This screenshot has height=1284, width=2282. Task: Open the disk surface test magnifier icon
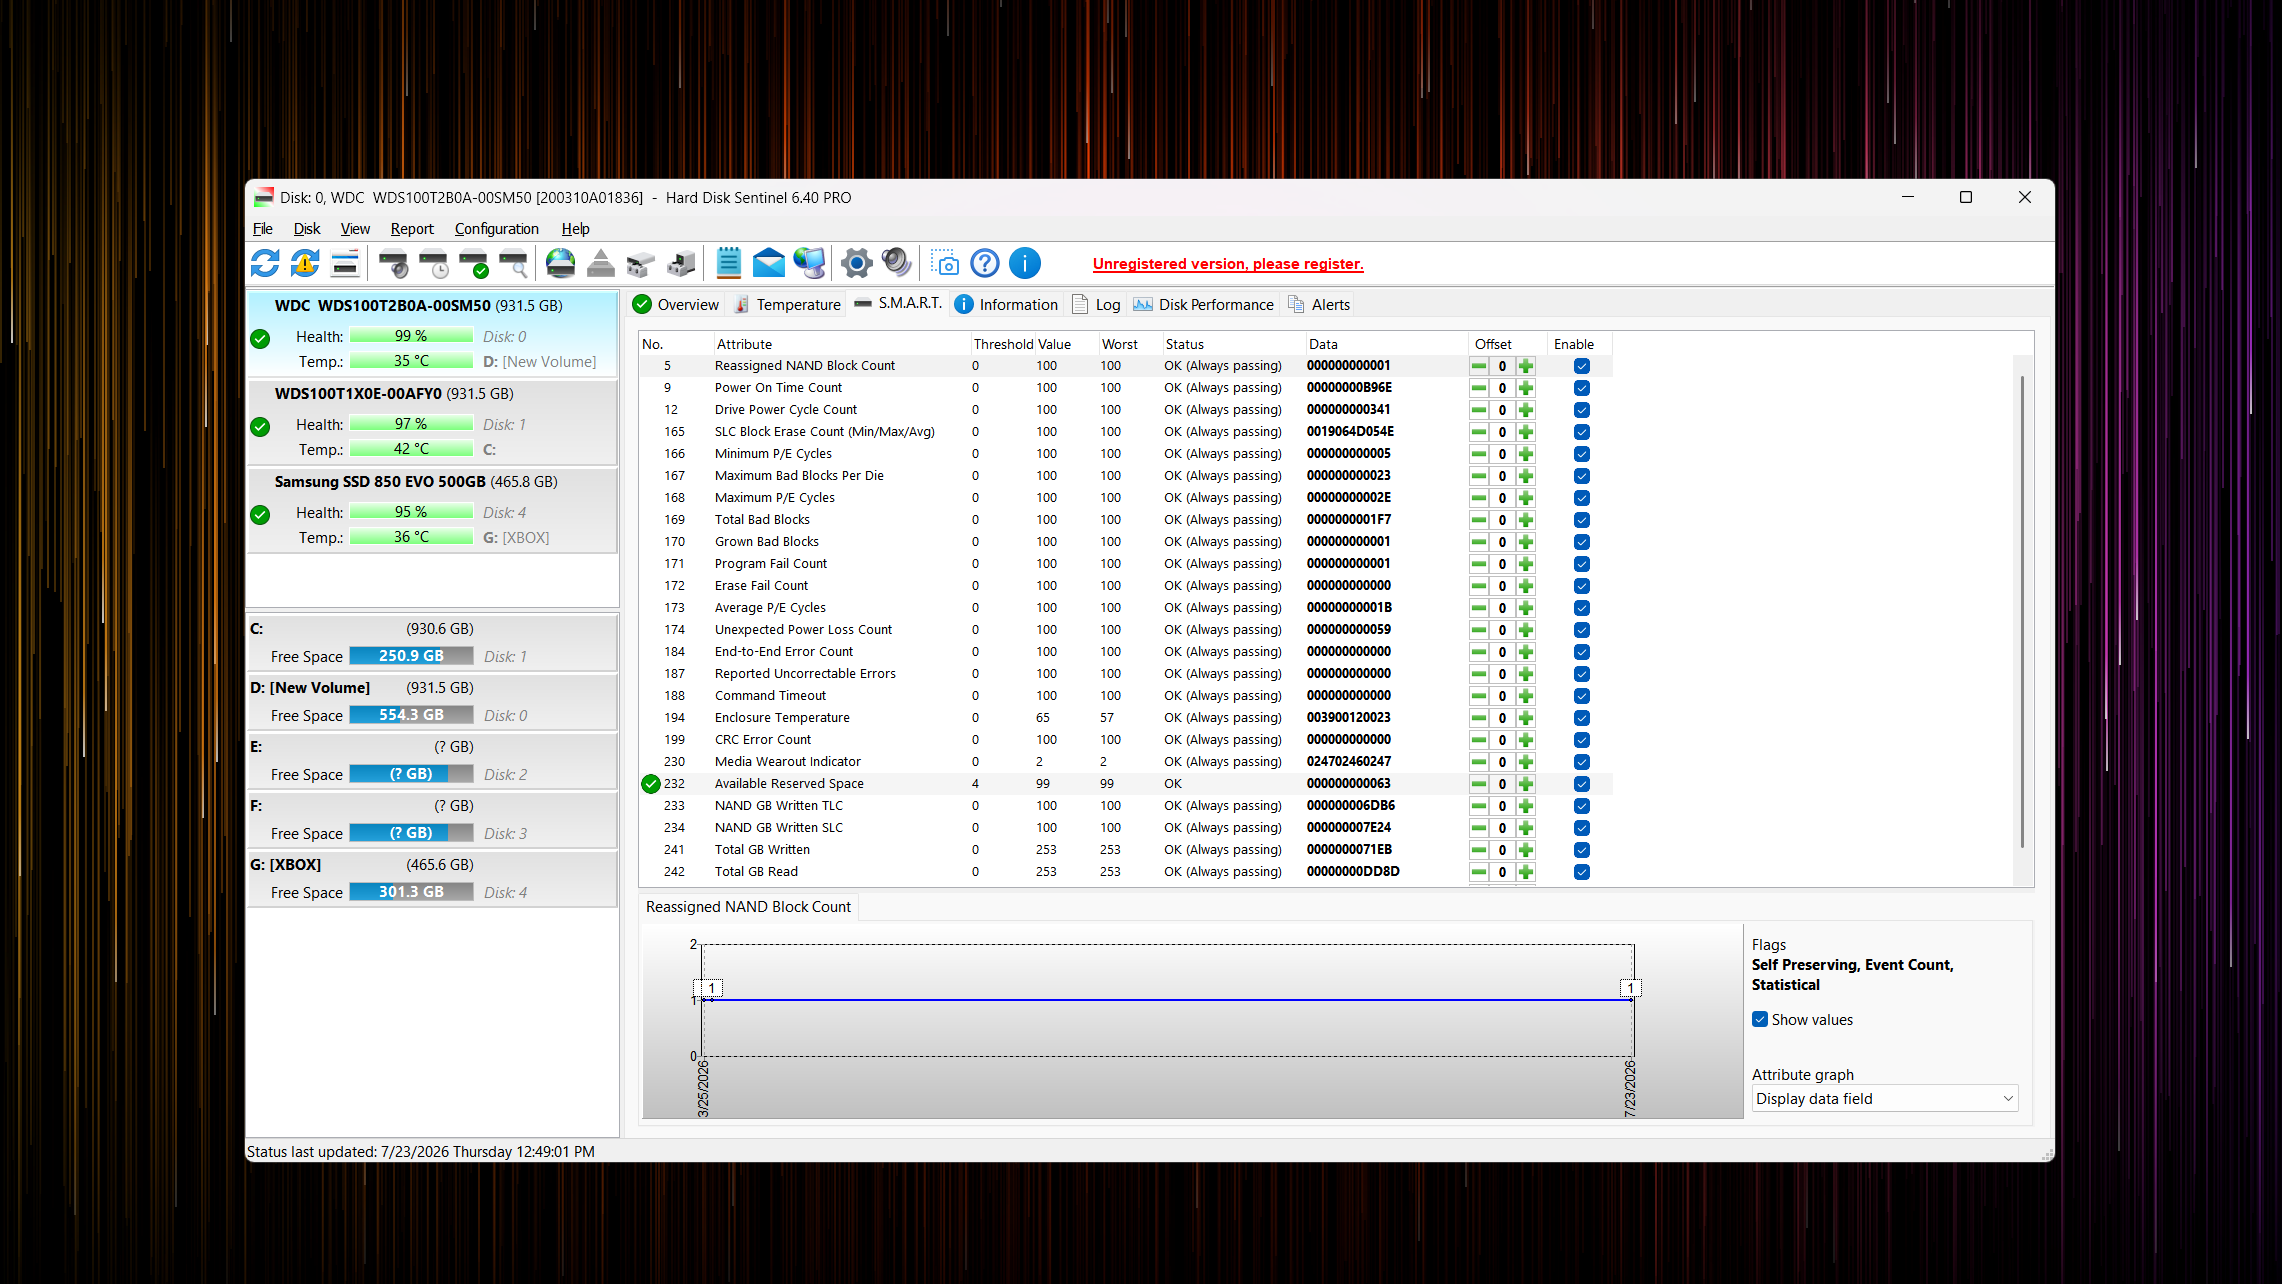(513, 264)
